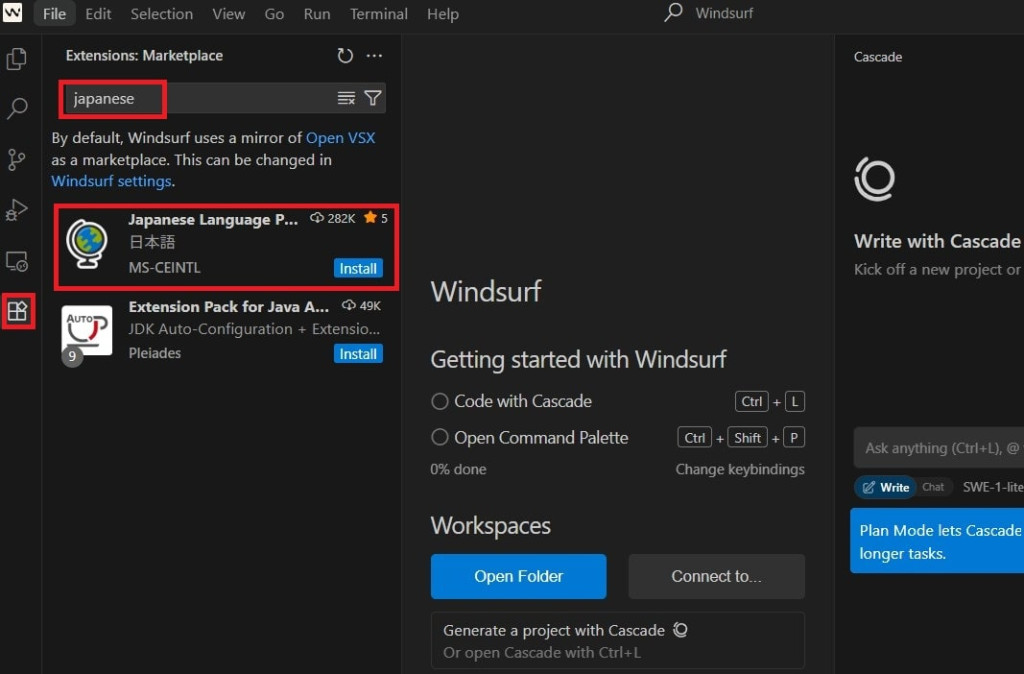Click the Pleiades publisher name
The image size is (1024, 674).
point(155,353)
